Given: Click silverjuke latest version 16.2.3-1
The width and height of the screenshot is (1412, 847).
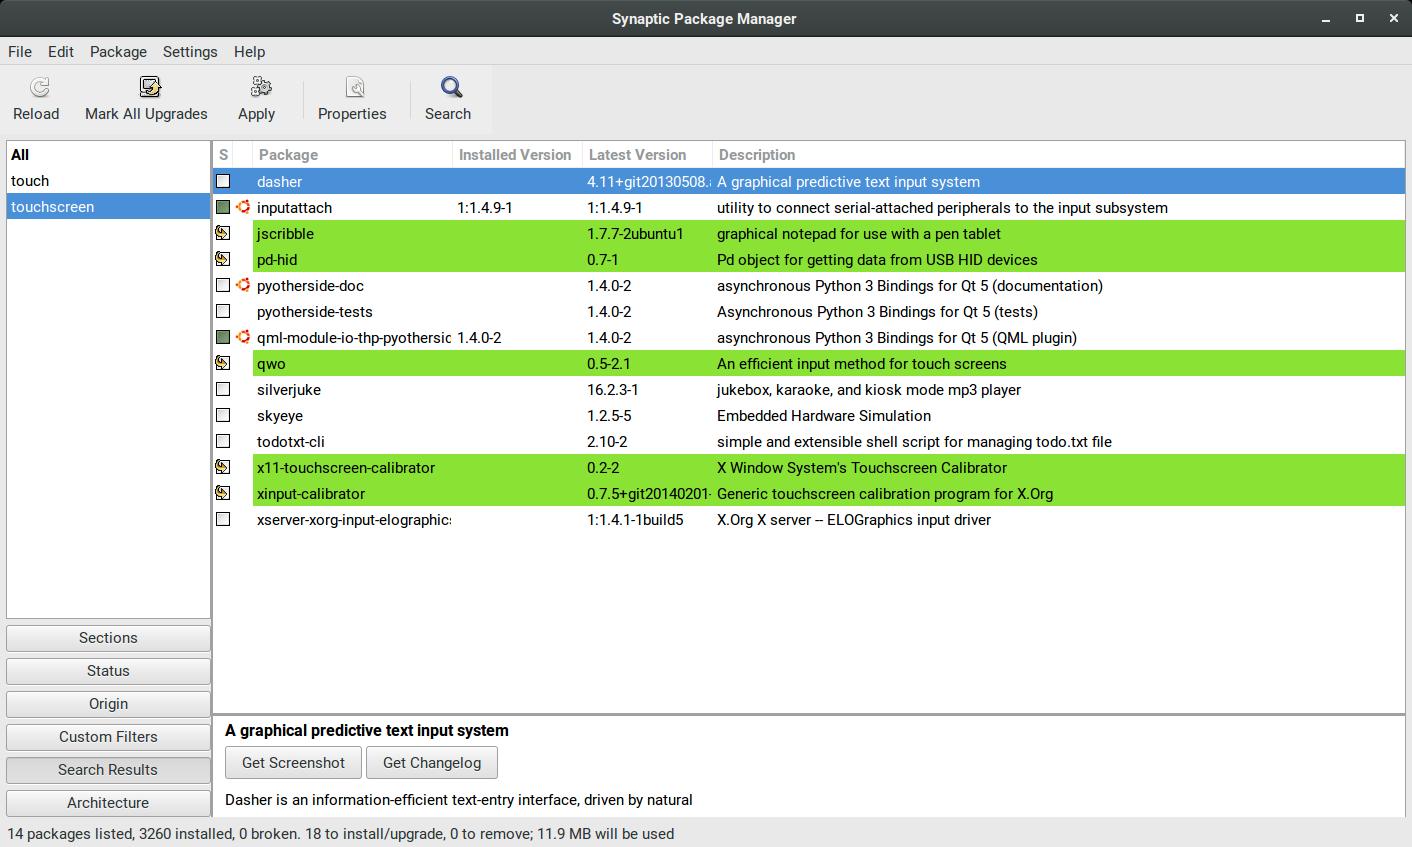Looking at the screenshot, I should coord(613,390).
